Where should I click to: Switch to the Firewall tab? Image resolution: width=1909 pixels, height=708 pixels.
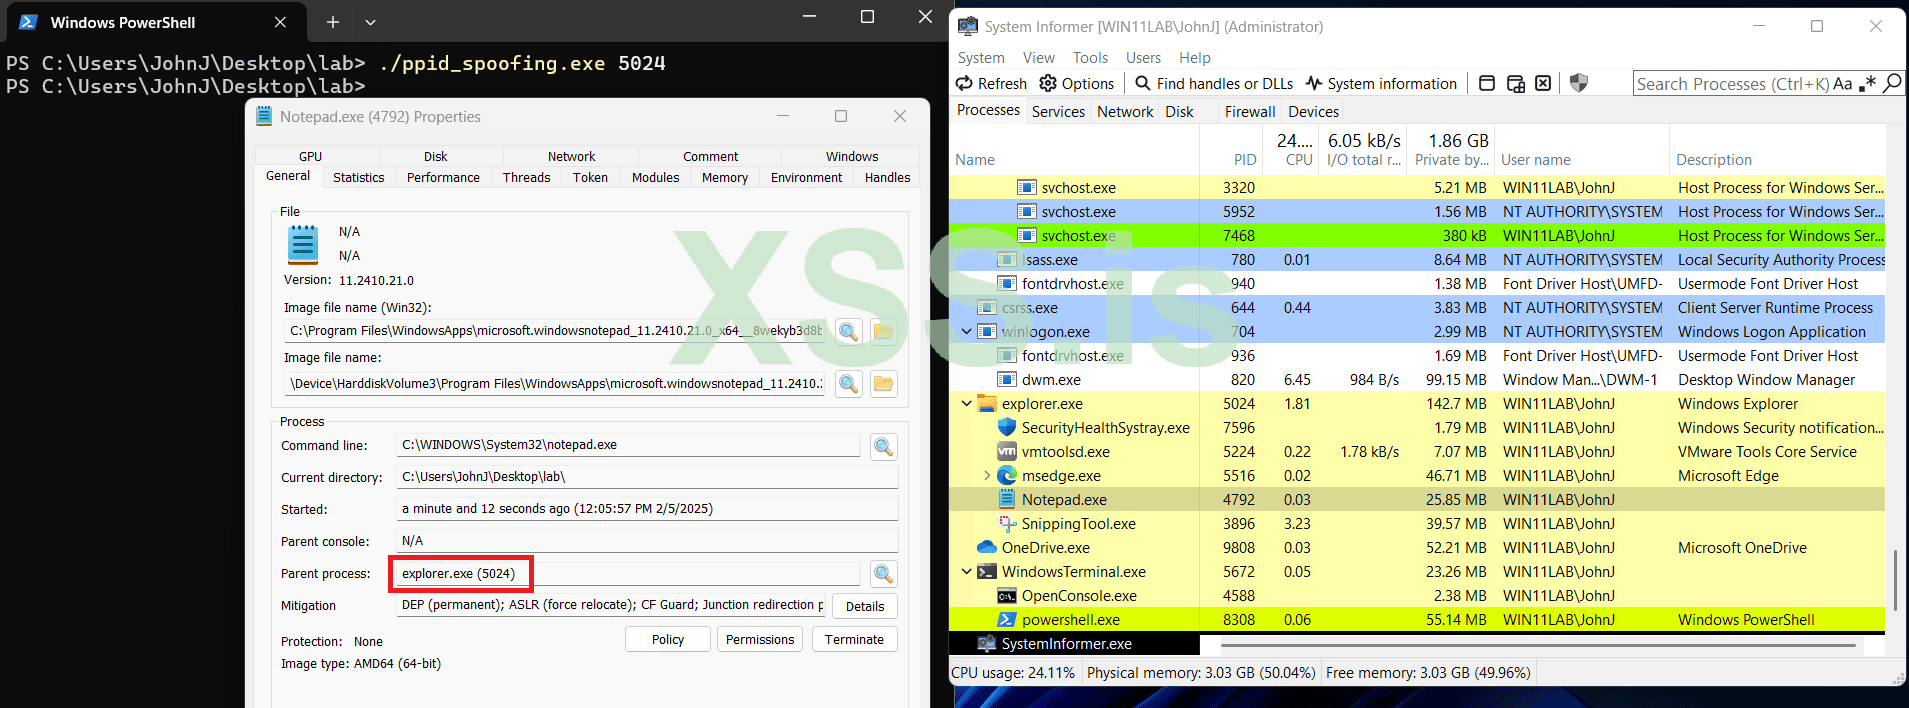[1250, 111]
